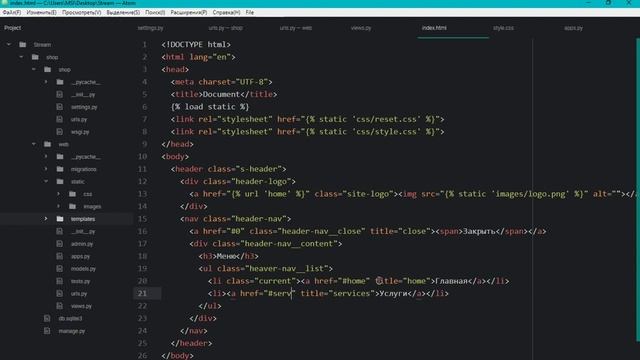Click the css folder icon
Viewport: 640px width, 360px height.
pyautogui.click(x=73, y=194)
